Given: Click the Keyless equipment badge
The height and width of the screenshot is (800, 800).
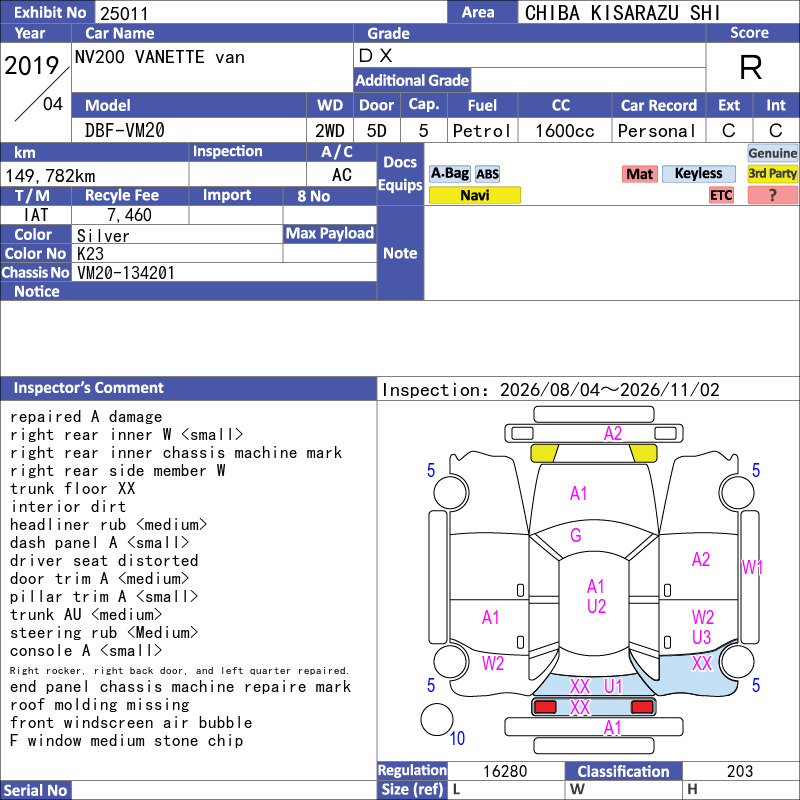Looking at the screenshot, I should tap(698, 174).
